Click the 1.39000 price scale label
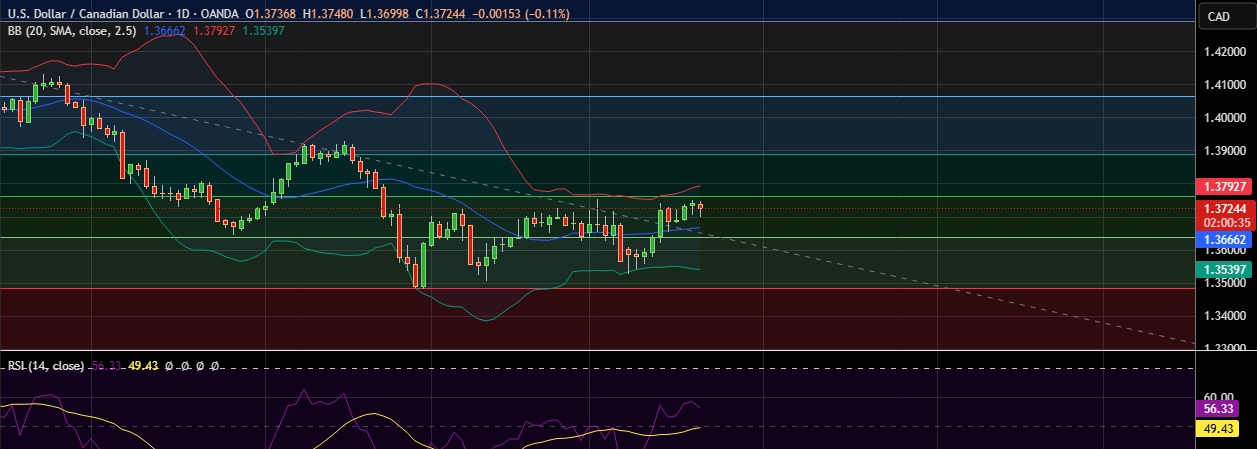The image size is (1257, 449). tap(1226, 151)
